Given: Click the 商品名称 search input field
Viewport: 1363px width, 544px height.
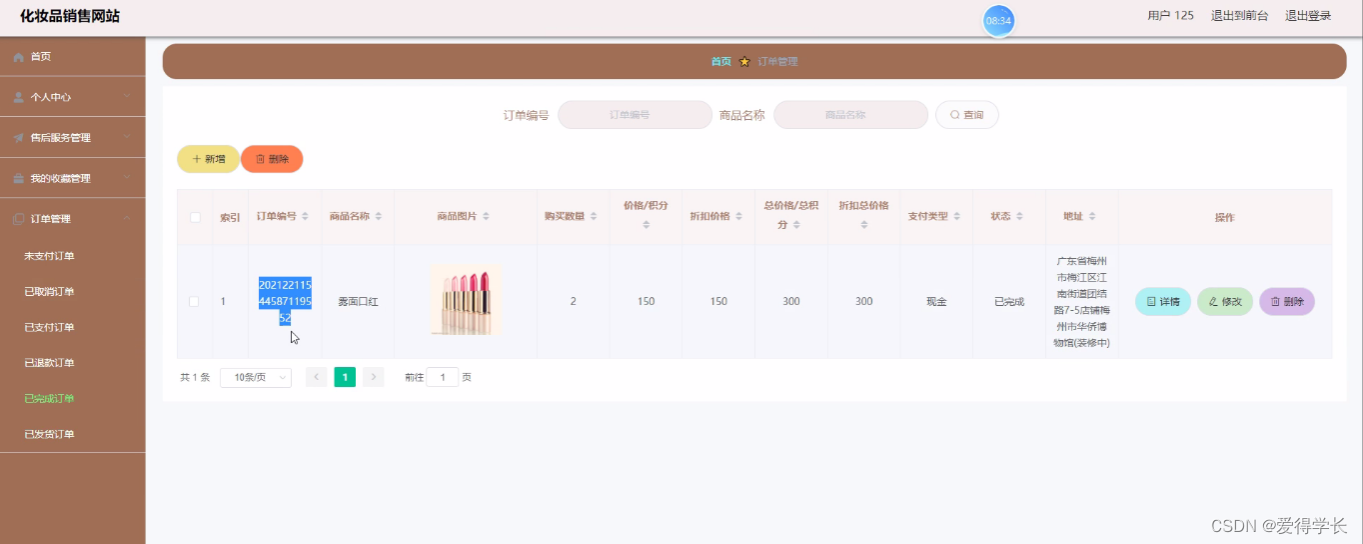Looking at the screenshot, I should [851, 115].
